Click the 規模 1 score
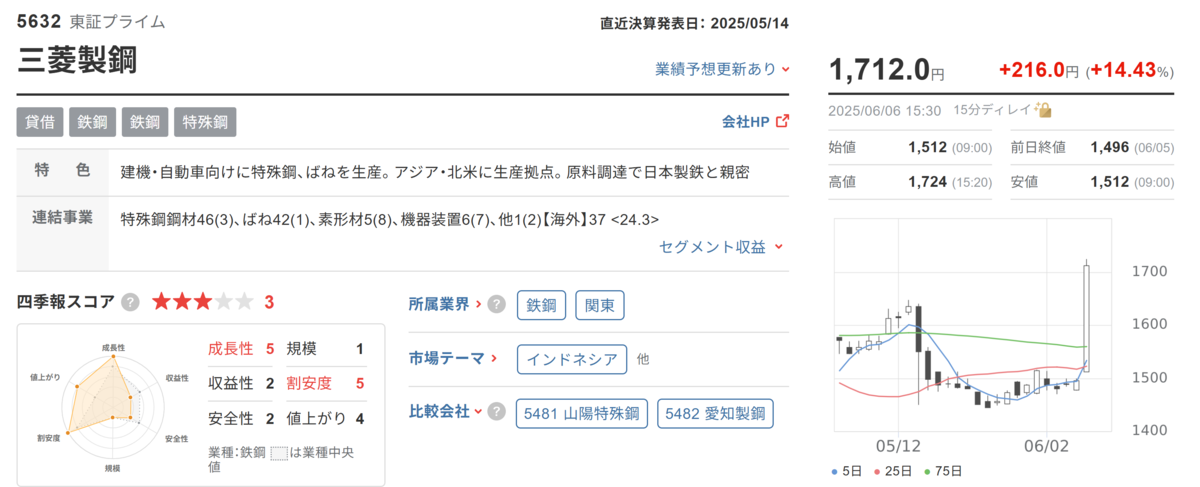This screenshot has width=1200, height=487. (x=325, y=349)
